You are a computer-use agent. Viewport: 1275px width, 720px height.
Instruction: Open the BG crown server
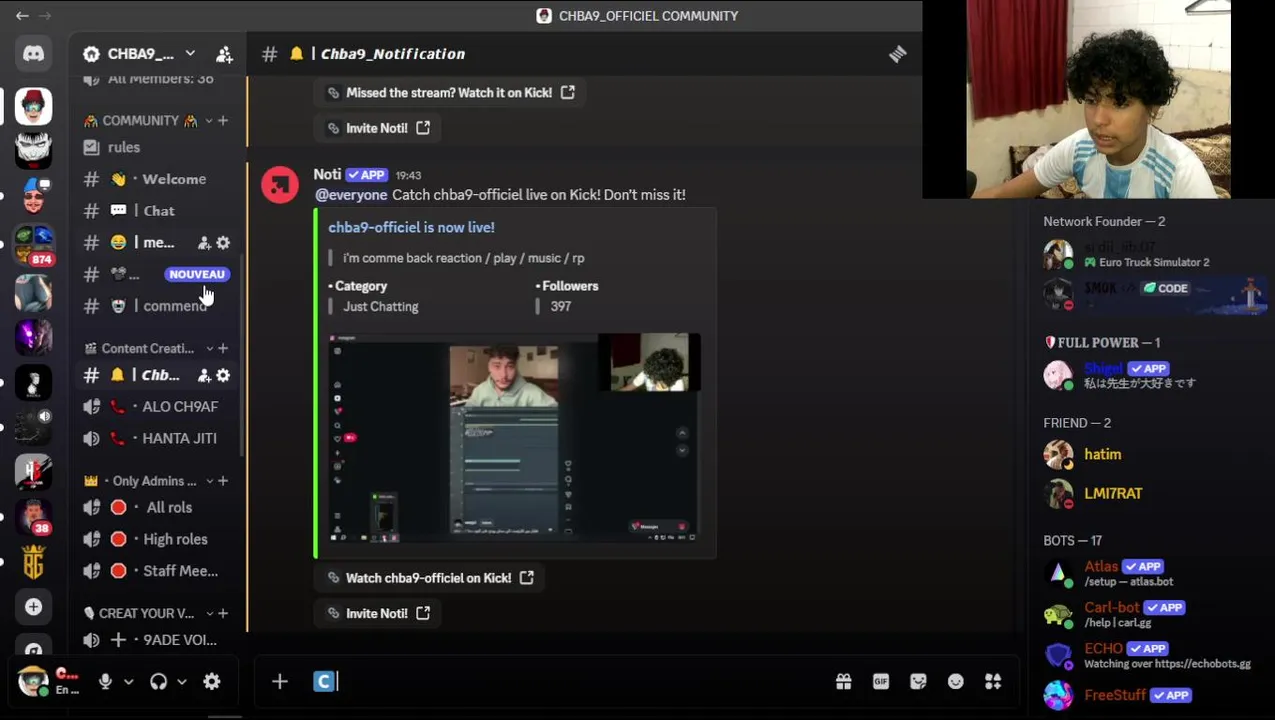point(34,562)
